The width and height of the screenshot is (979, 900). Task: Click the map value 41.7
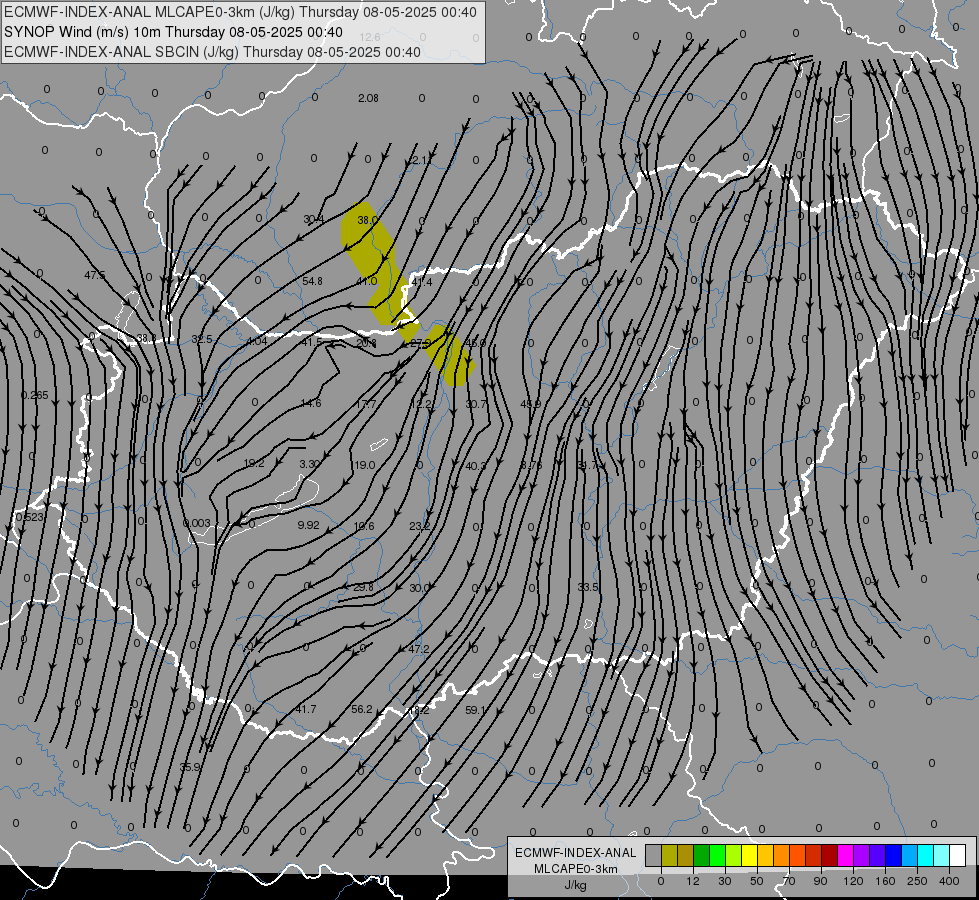pyautogui.click(x=306, y=709)
